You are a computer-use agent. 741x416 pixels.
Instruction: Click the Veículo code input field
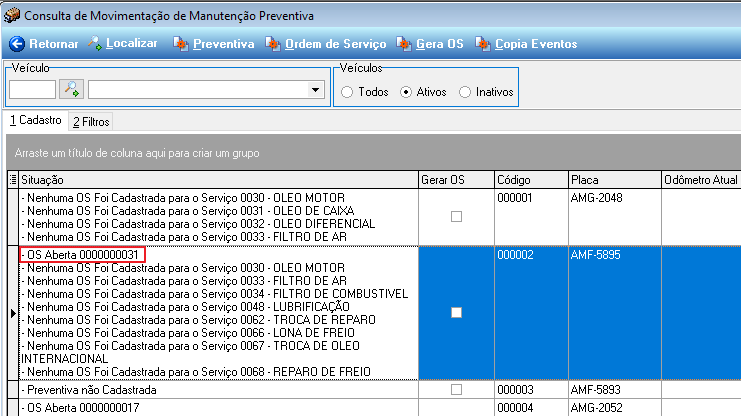(x=32, y=89)
